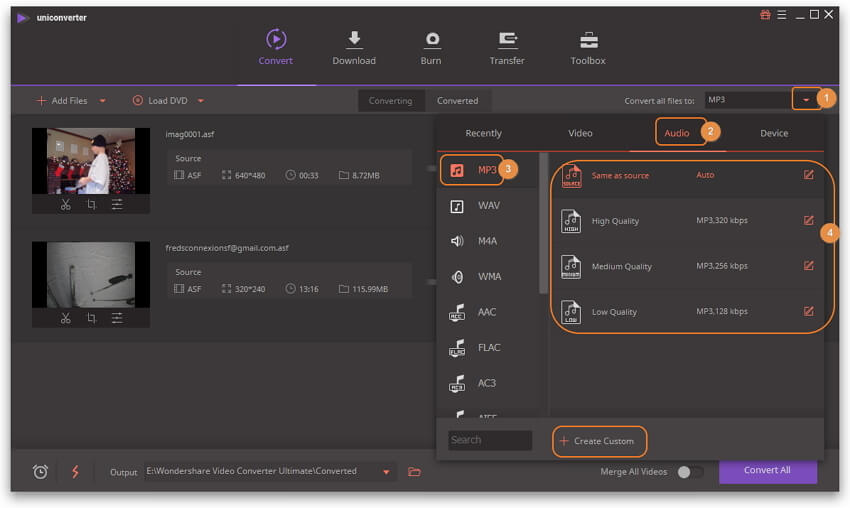
Task: Click the Output path field
Action: click(262, 472)
